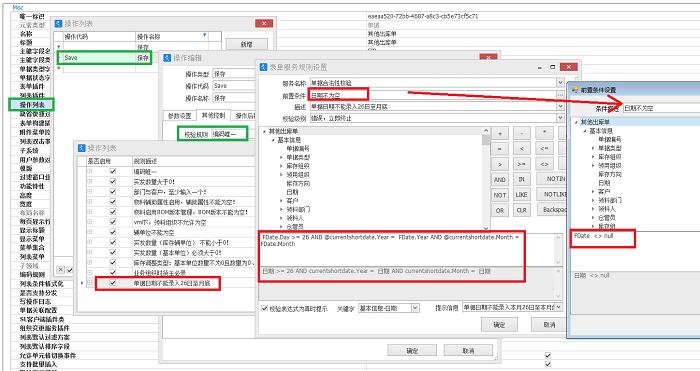Toggle the 单据日期不能录入26日至月底 rule checkbox

(x=112, y=283)
